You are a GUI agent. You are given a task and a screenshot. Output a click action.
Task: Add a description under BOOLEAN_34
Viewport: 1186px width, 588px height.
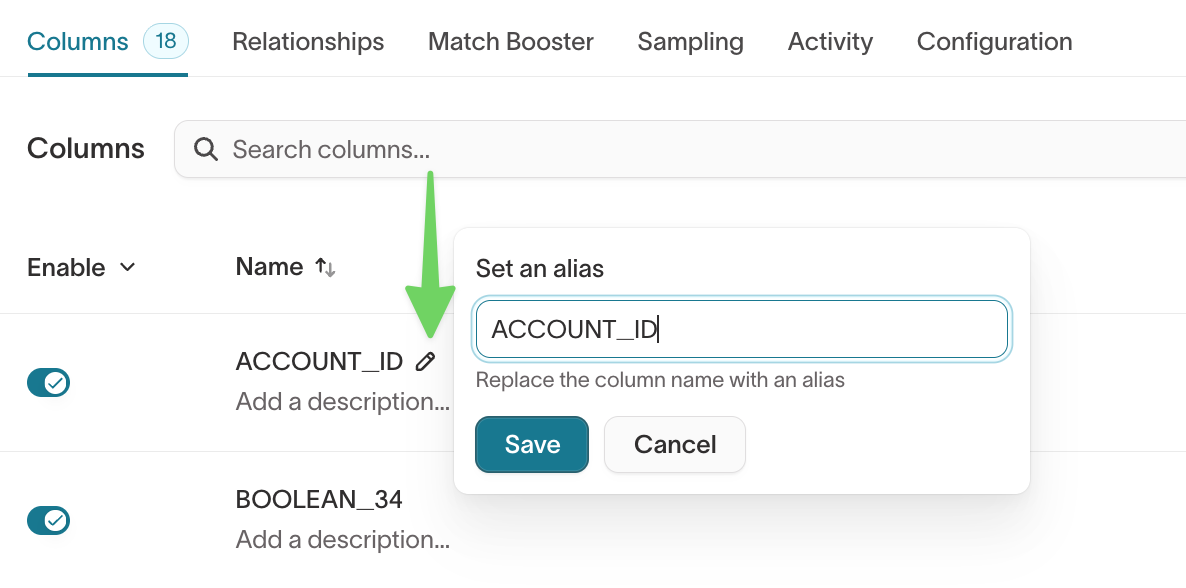point(342,540)
